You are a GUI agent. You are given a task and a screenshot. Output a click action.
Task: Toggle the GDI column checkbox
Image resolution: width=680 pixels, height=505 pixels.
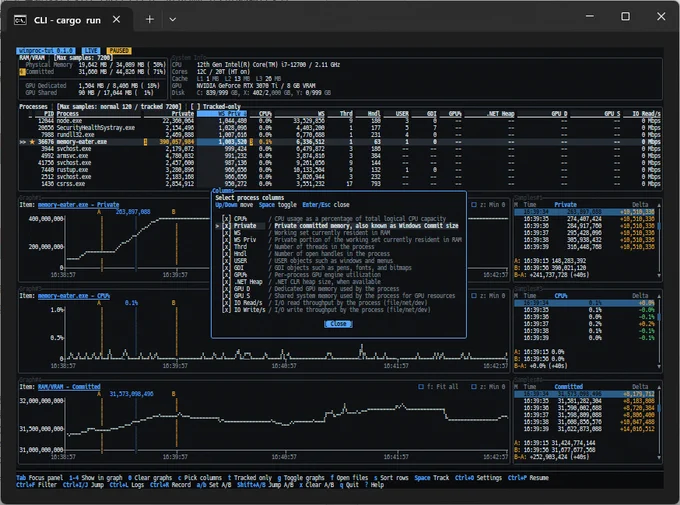pos(226,268)
